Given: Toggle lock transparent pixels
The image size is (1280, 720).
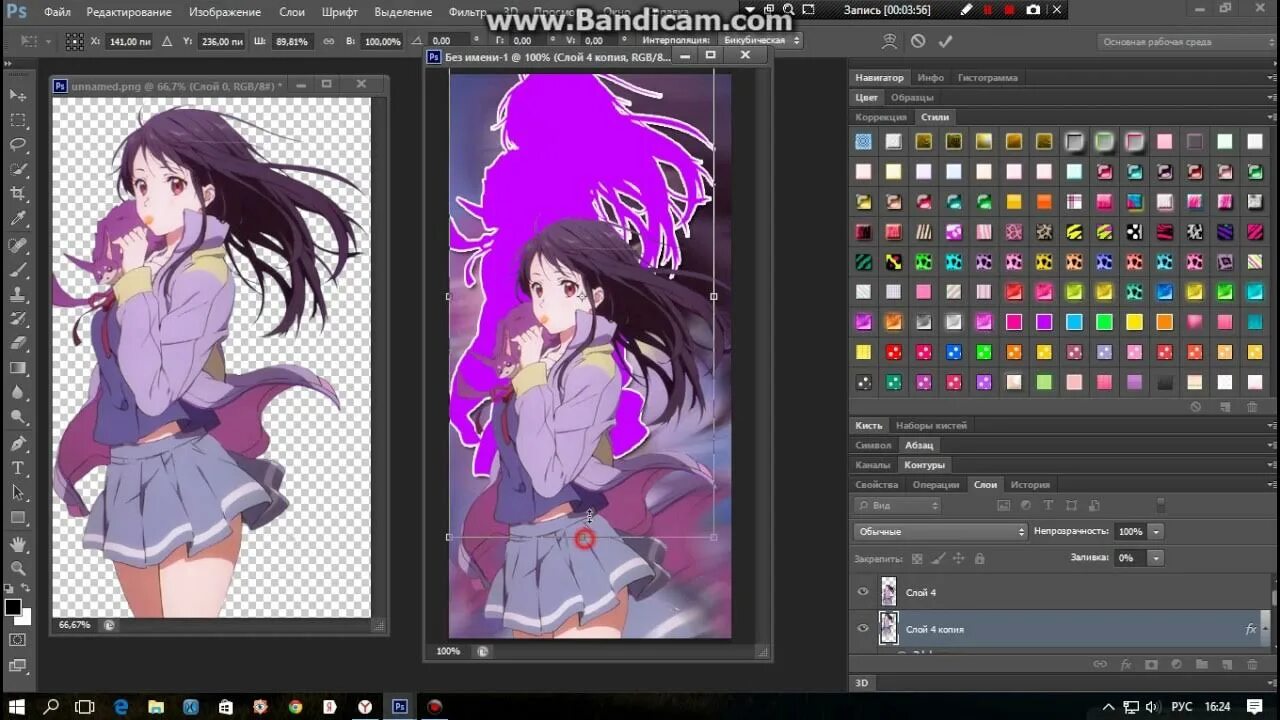Looking at the screenshot, I should (918, 559).
